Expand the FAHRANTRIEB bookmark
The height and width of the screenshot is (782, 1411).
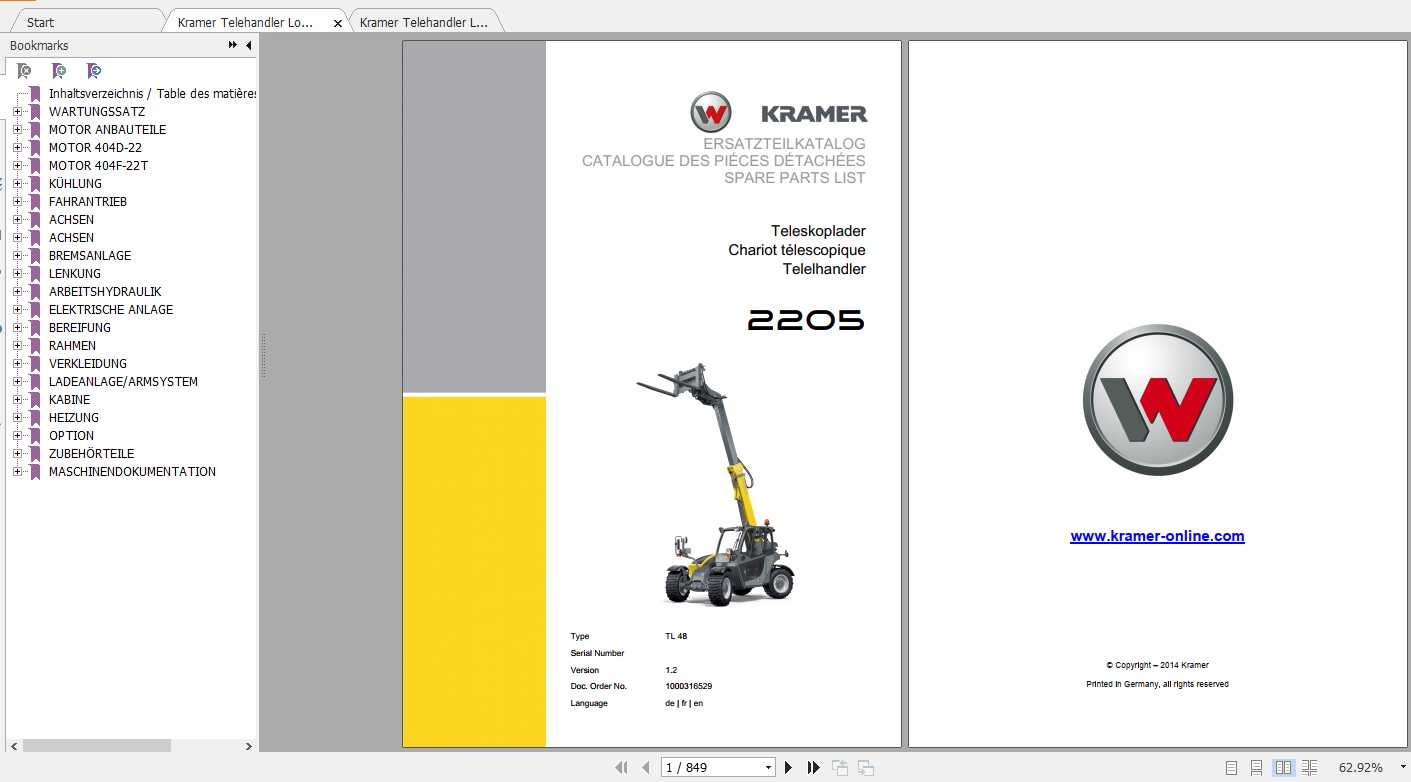pos(17,202)
